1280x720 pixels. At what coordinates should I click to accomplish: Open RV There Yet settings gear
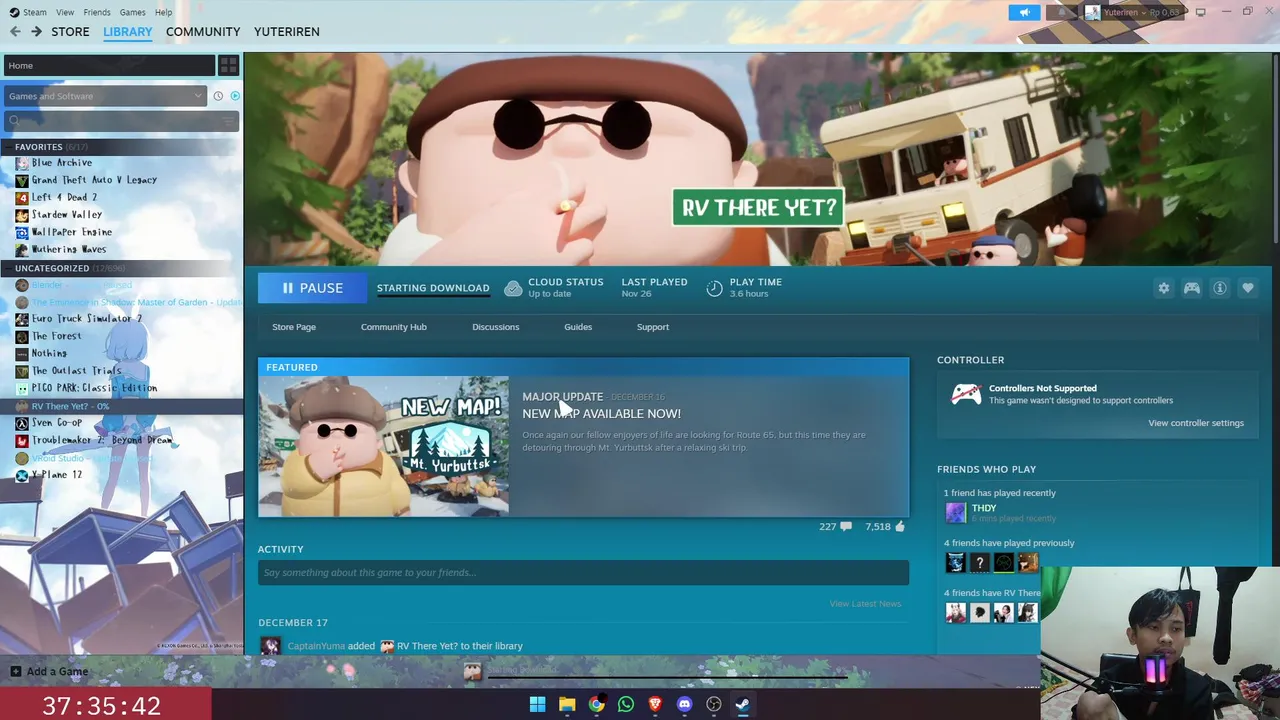point(1164,288)
